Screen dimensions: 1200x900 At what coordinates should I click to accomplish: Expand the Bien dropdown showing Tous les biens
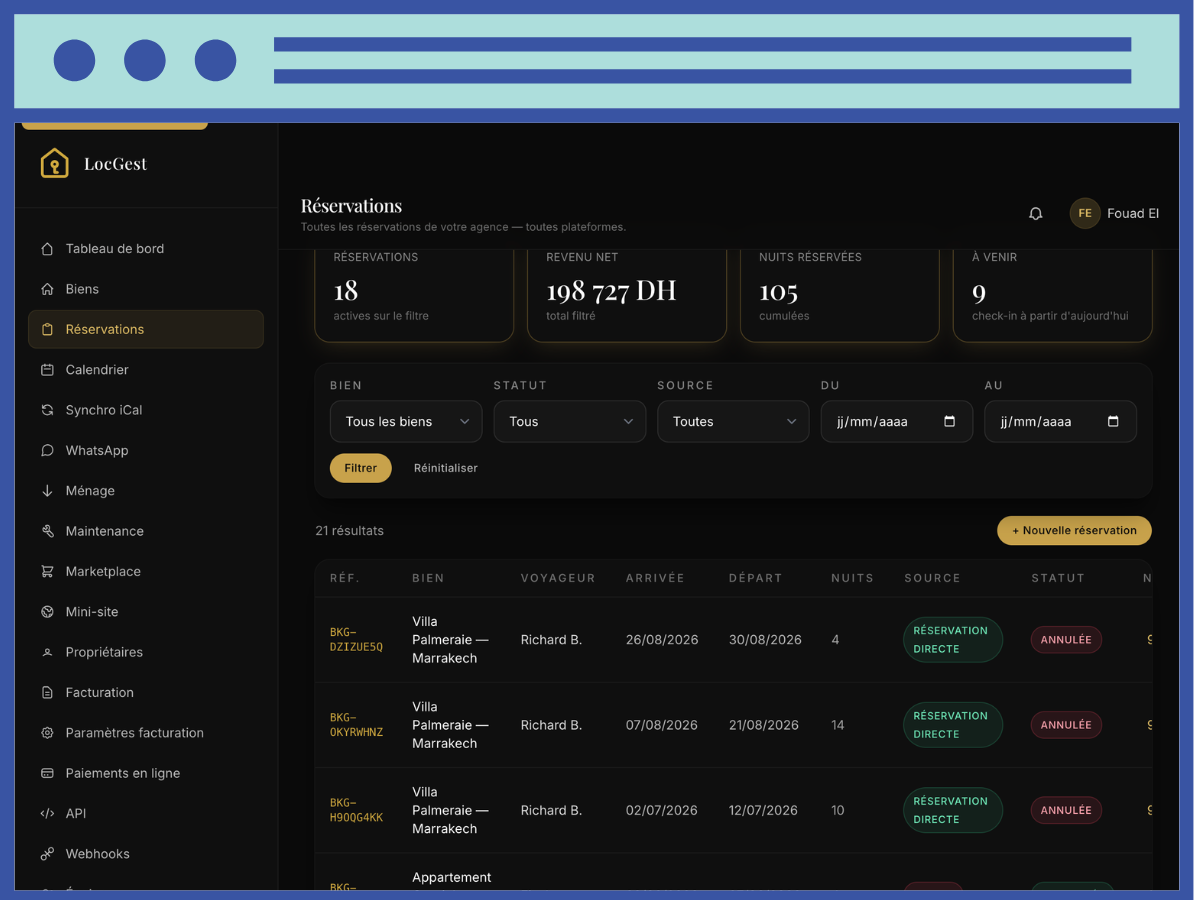(x=406, y=421)
